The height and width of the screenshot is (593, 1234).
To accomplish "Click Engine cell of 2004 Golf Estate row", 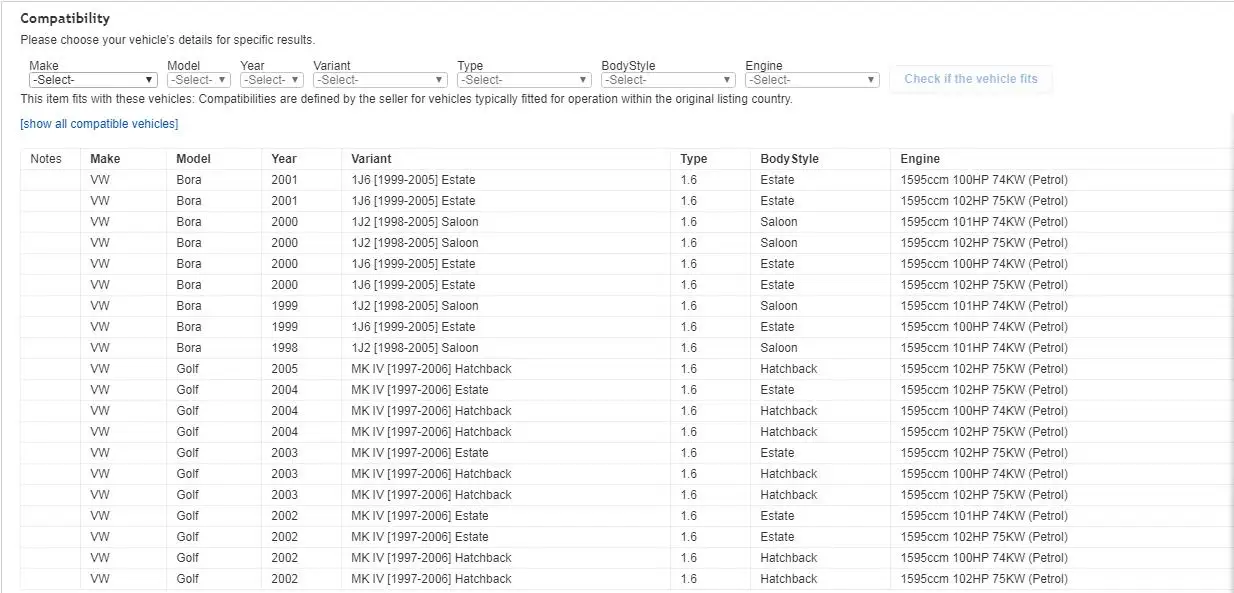I will [x=1062, y=390].
